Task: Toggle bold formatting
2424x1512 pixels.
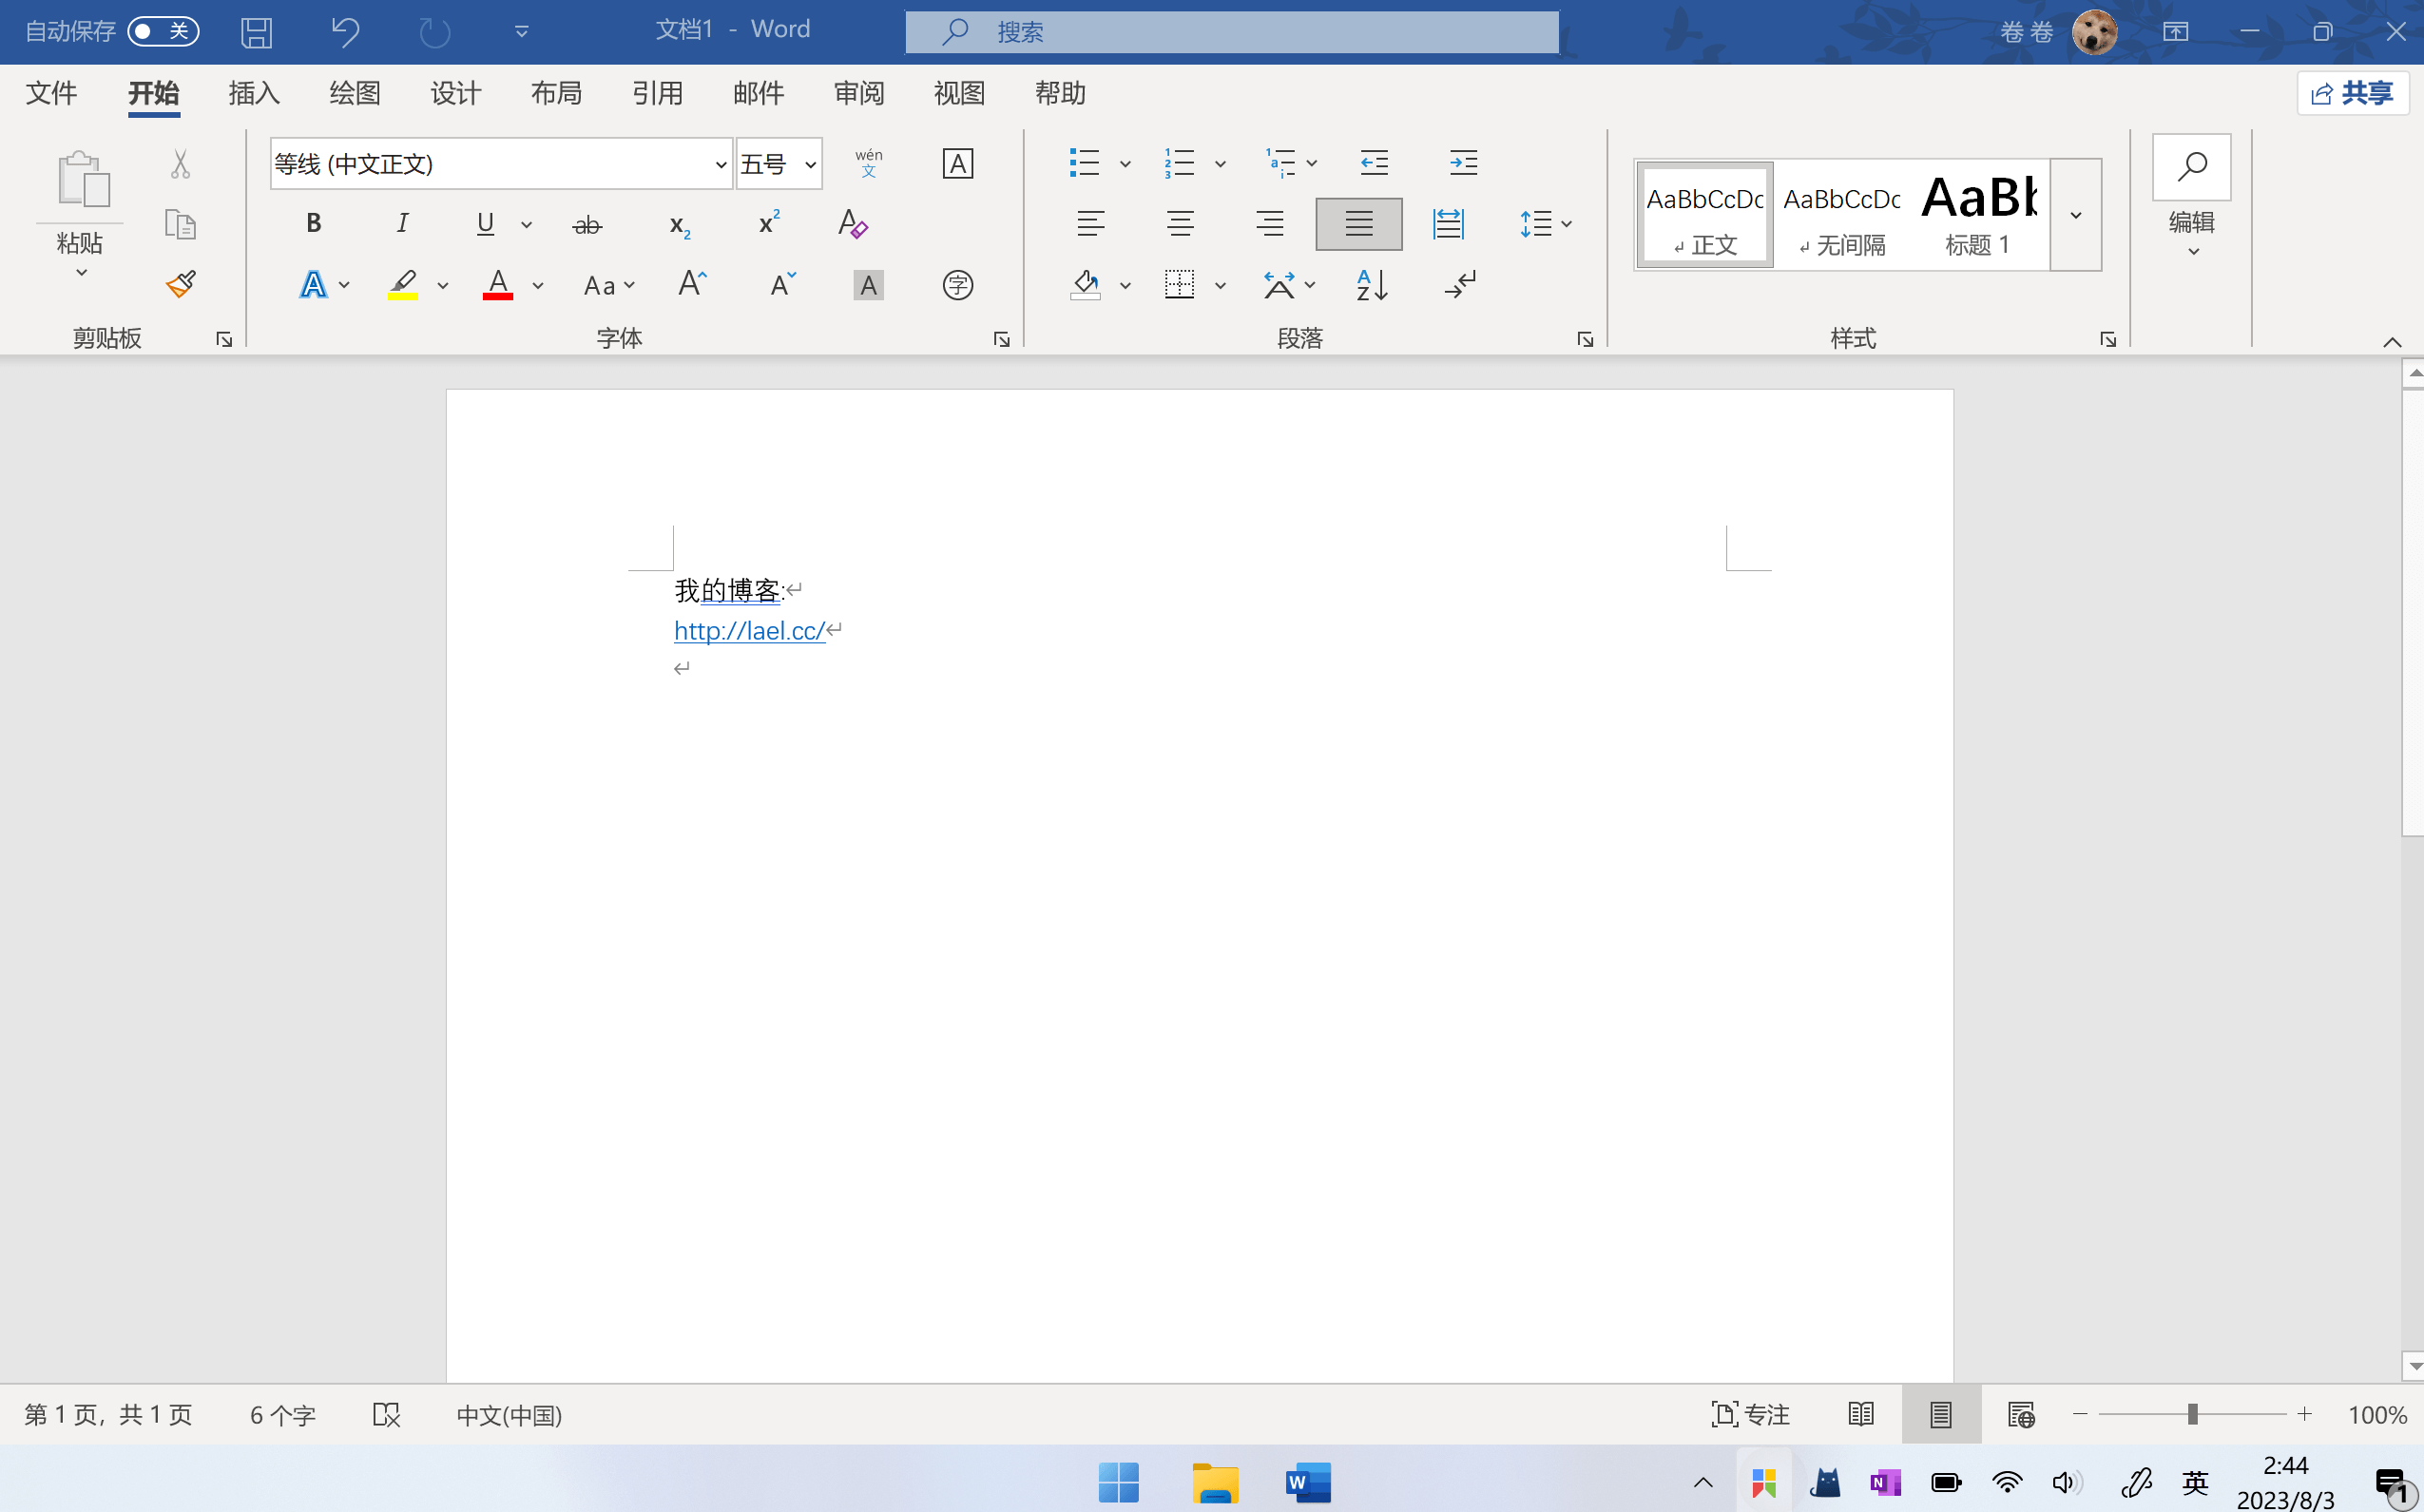Action: pyautogui.click(x=313, y=224)
